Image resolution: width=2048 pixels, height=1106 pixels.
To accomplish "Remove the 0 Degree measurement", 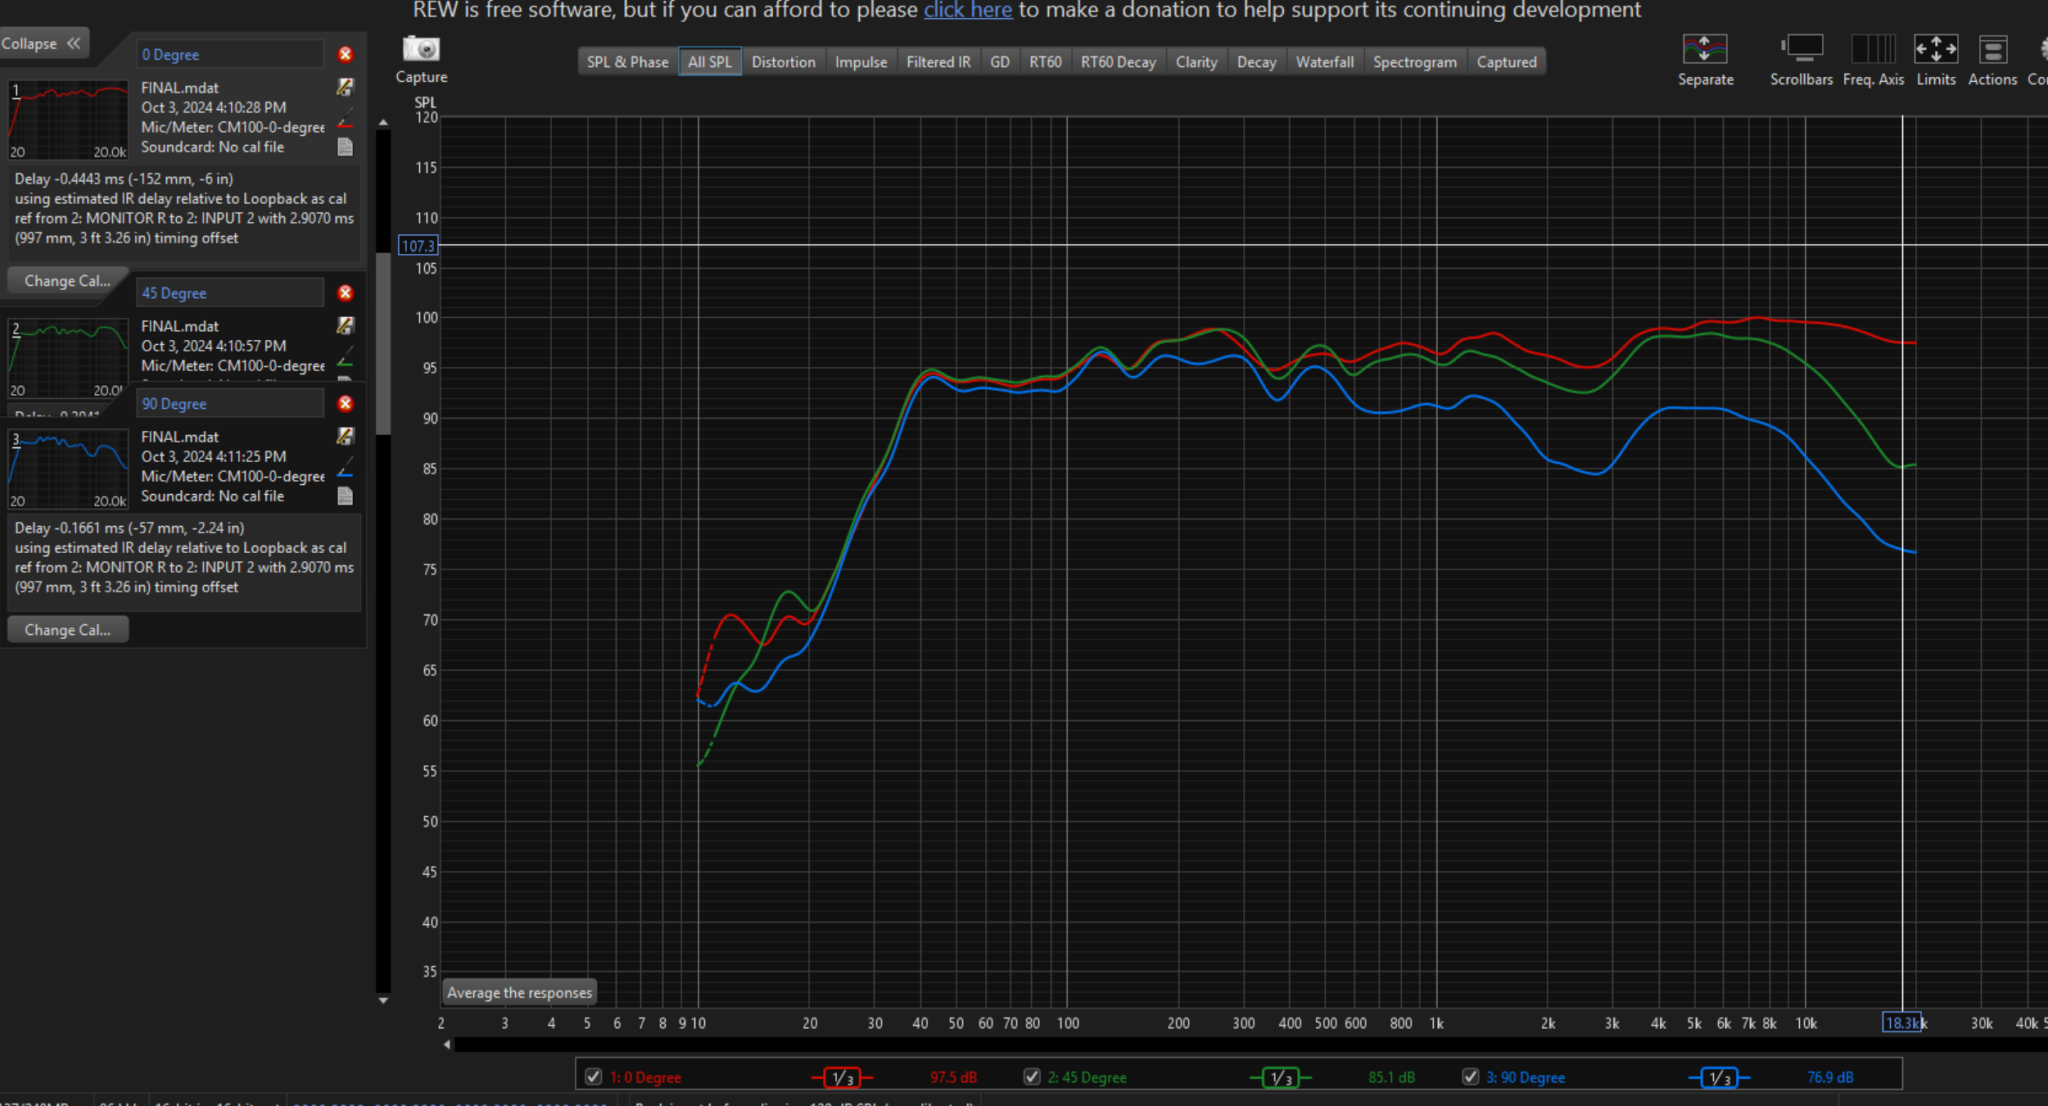I will click(345, 54).
